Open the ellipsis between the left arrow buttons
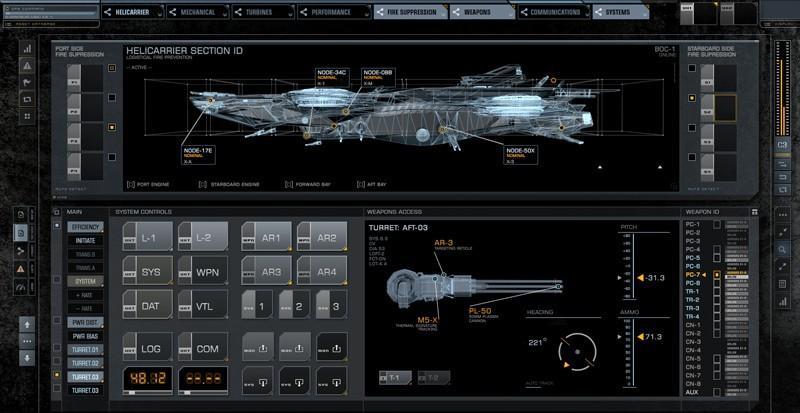 pyautogui.click(x=27, y=341)
